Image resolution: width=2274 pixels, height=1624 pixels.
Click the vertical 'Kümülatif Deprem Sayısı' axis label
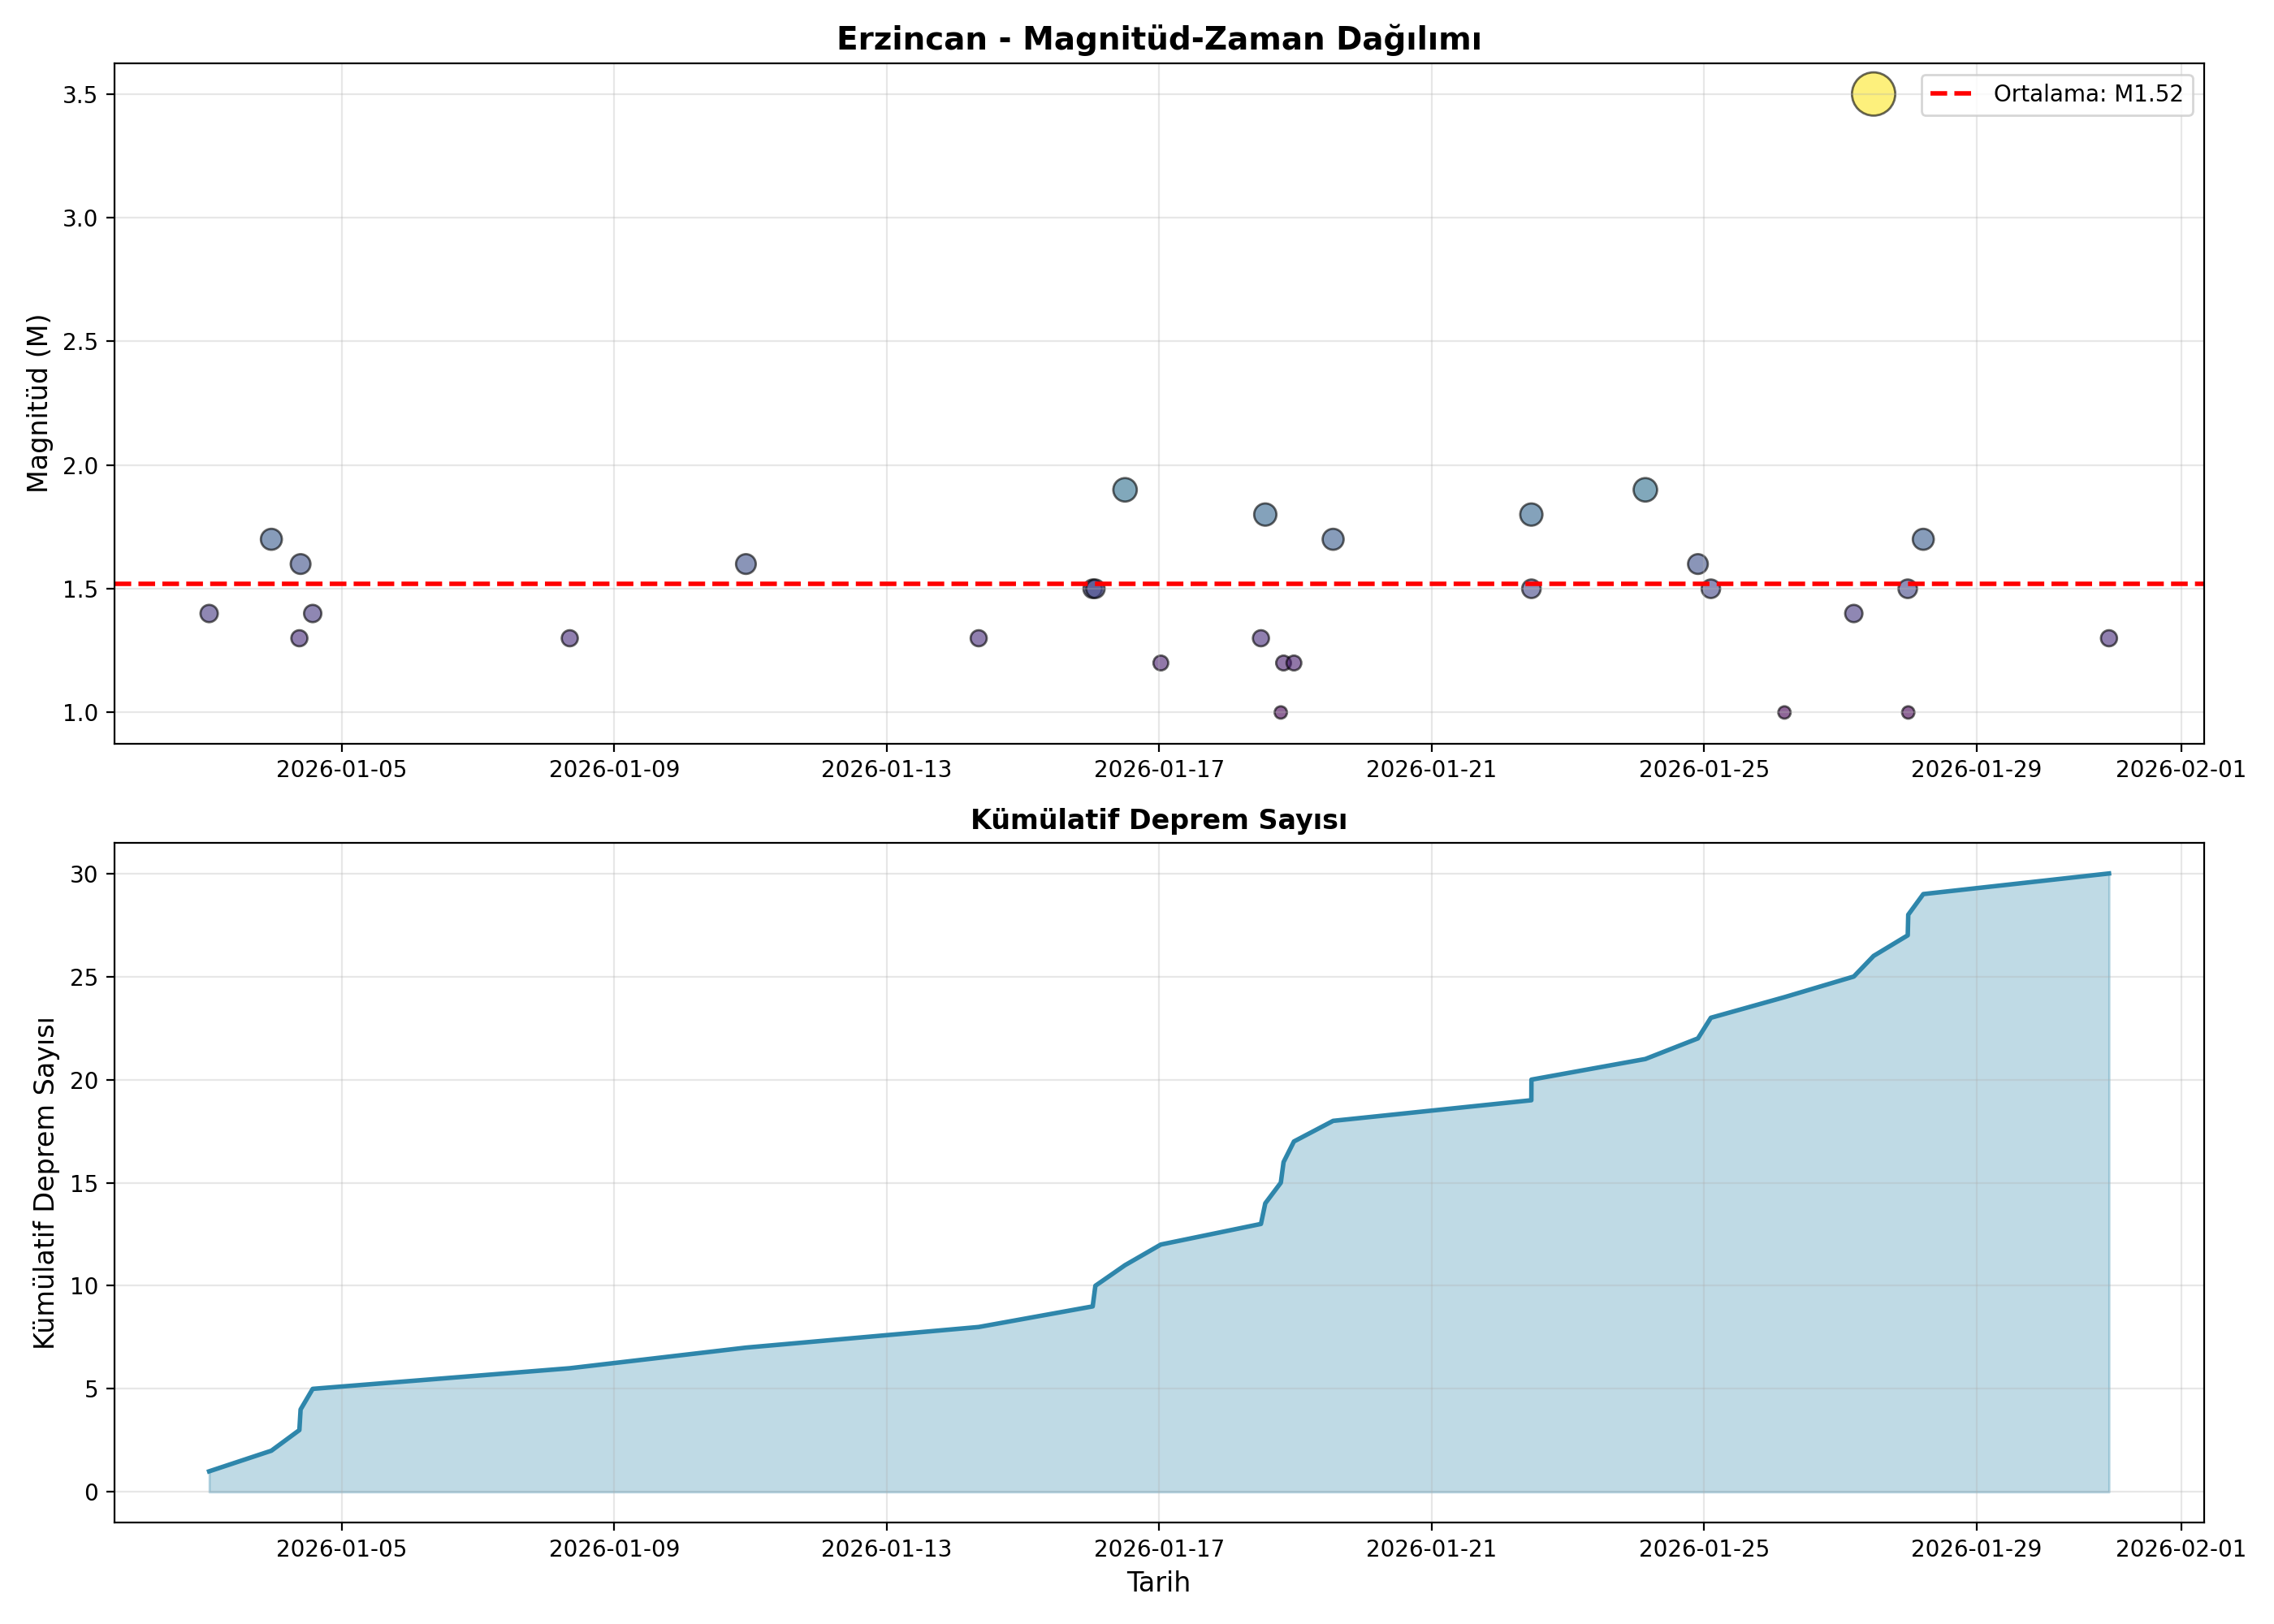[x=44, y=1183]
